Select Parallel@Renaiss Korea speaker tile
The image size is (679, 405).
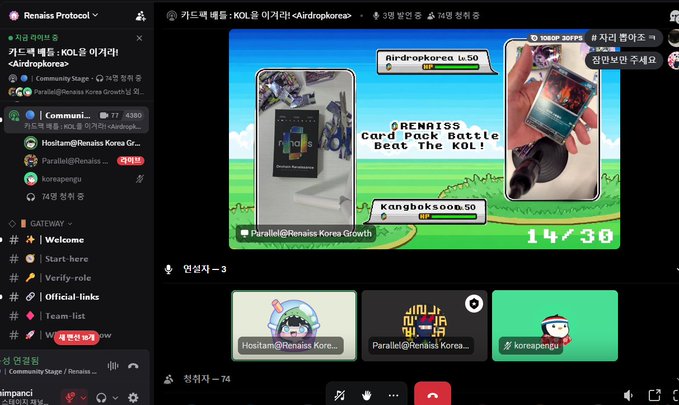point(424,326)
